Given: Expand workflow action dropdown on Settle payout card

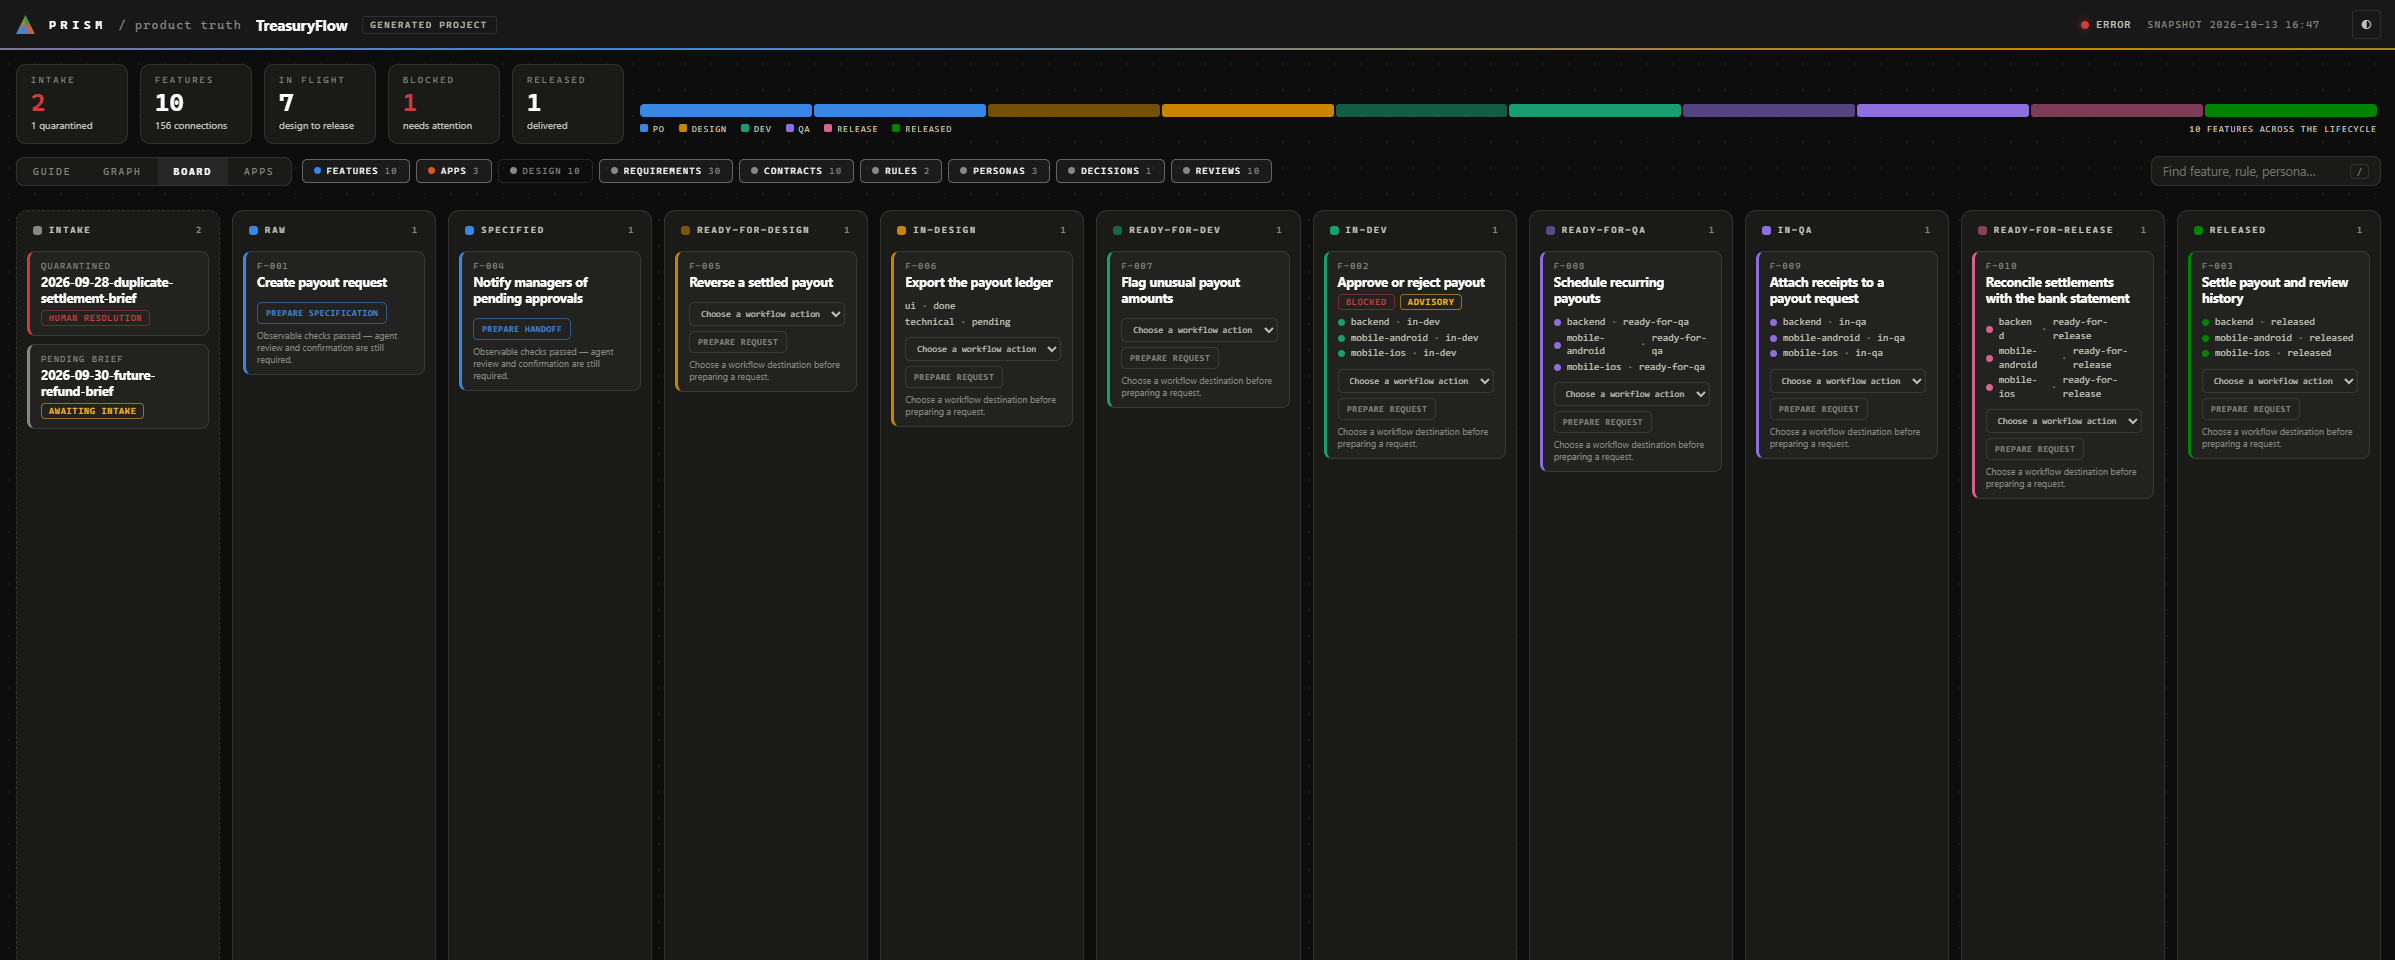Looking at the screenshot, I should pyautogui.click(x=2279, y=381).
